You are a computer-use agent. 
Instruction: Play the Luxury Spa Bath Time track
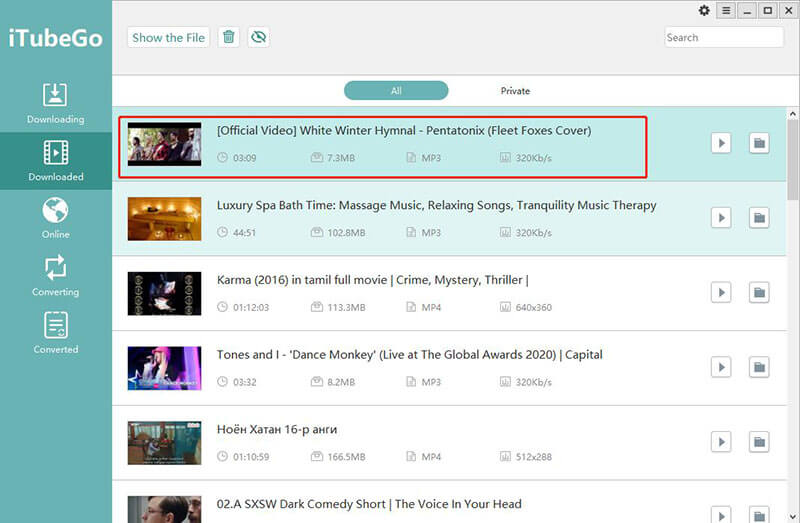721,218
